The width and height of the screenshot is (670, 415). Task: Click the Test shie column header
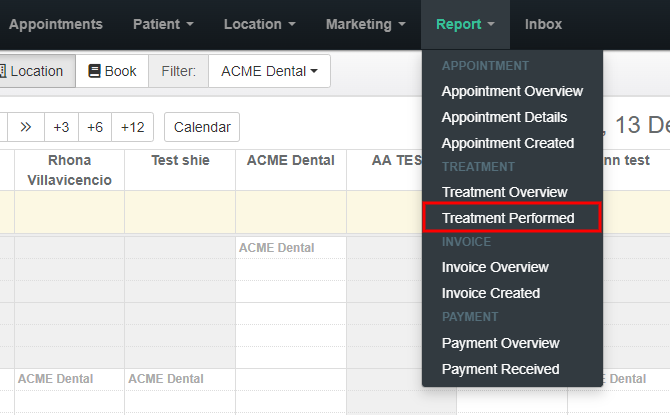click(180, 170)
